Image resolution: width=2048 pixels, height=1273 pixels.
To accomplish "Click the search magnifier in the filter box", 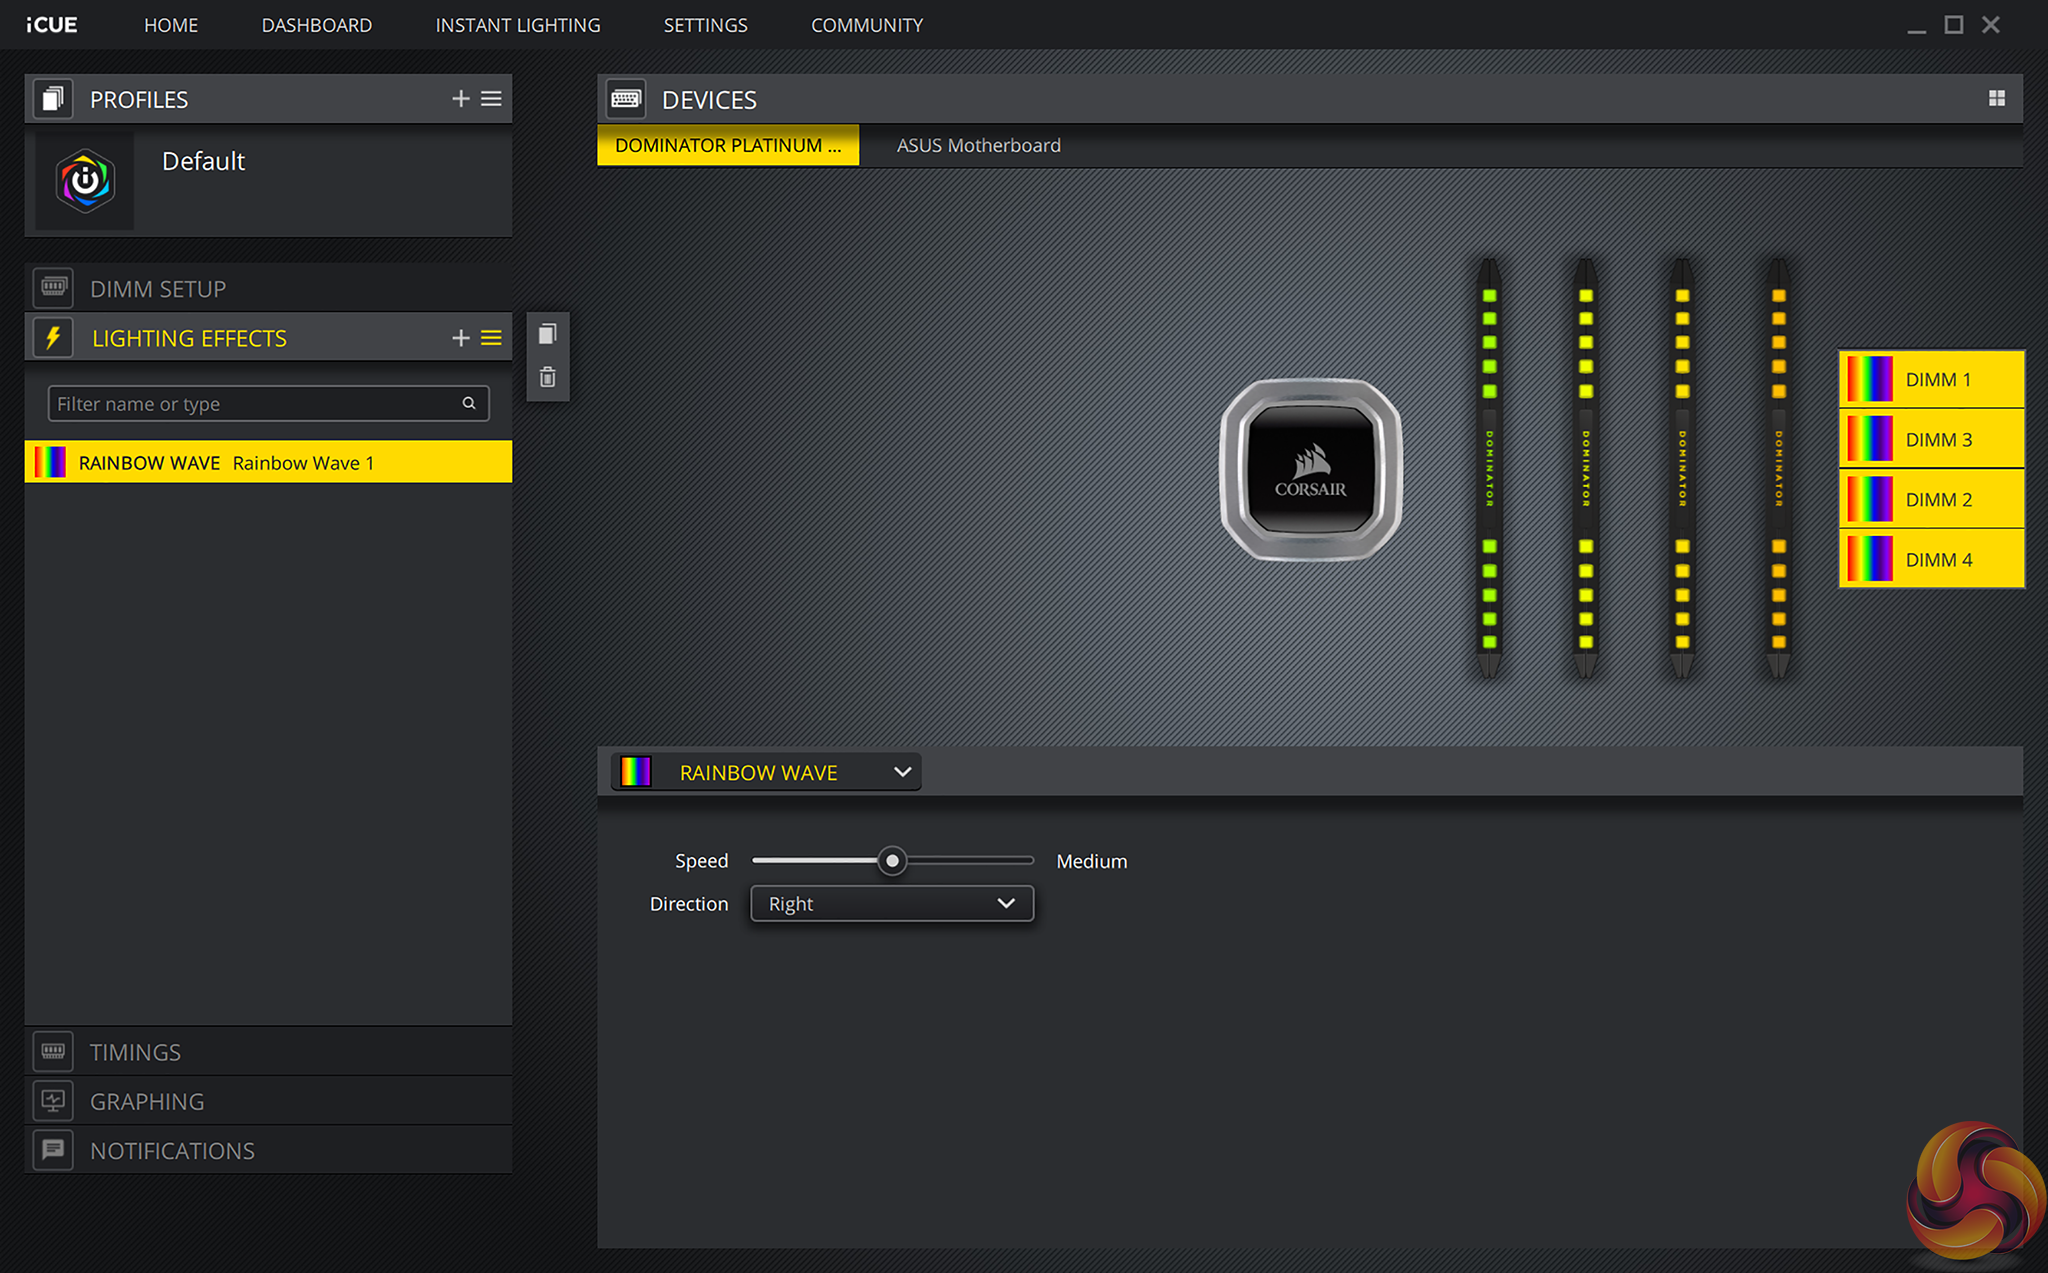I will pos(468,403).
